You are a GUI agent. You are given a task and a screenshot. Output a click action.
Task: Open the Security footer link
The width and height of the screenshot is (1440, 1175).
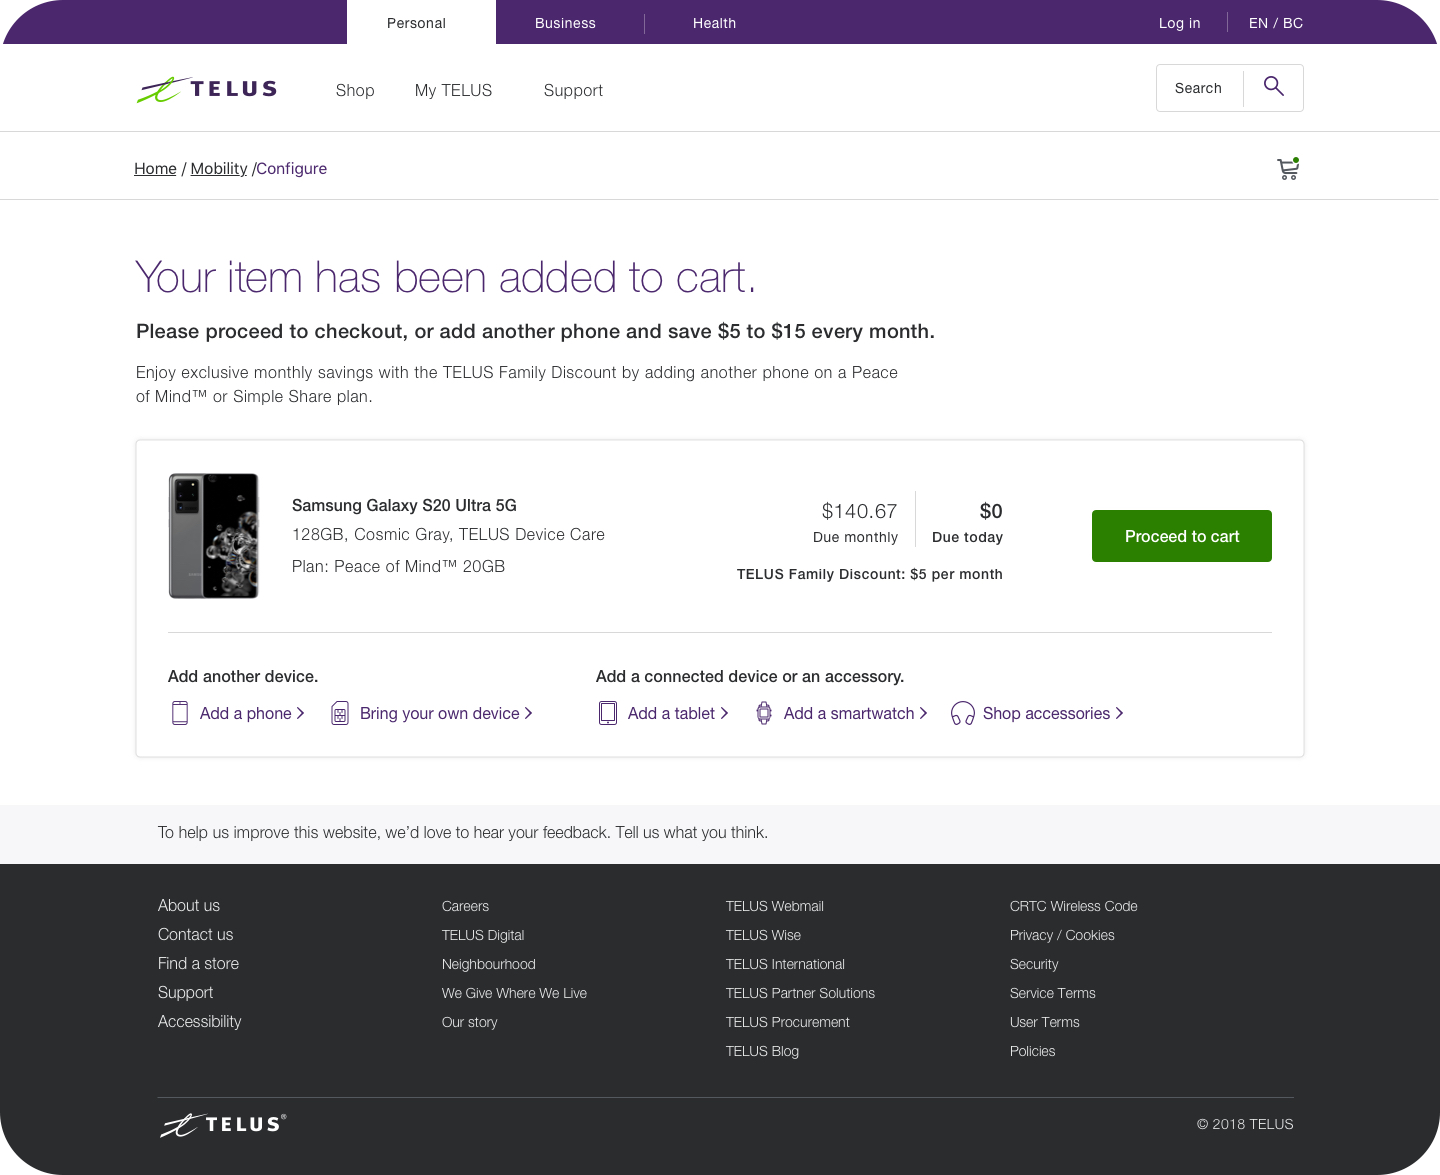point(1034,964)
